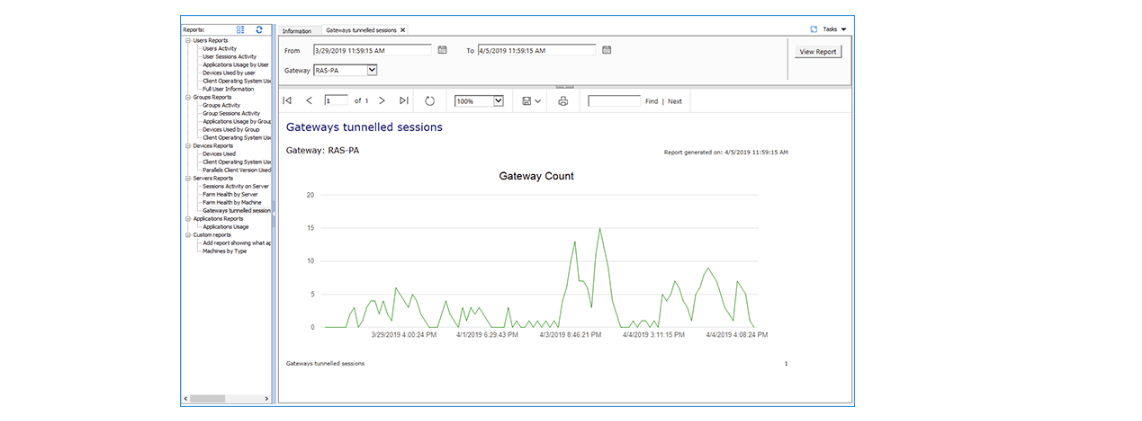Open the Full User Information report
This screenshot has height=421, width=1142.
[228, 89]
